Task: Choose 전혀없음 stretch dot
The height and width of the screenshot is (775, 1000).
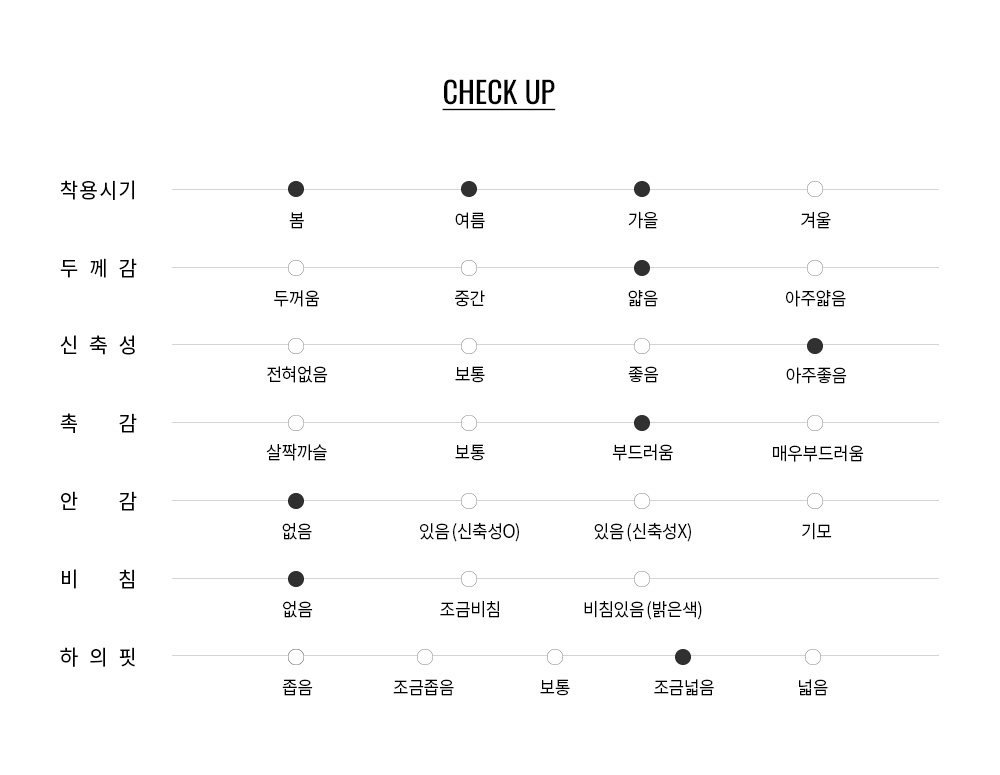Action: (x=296, y=346)
